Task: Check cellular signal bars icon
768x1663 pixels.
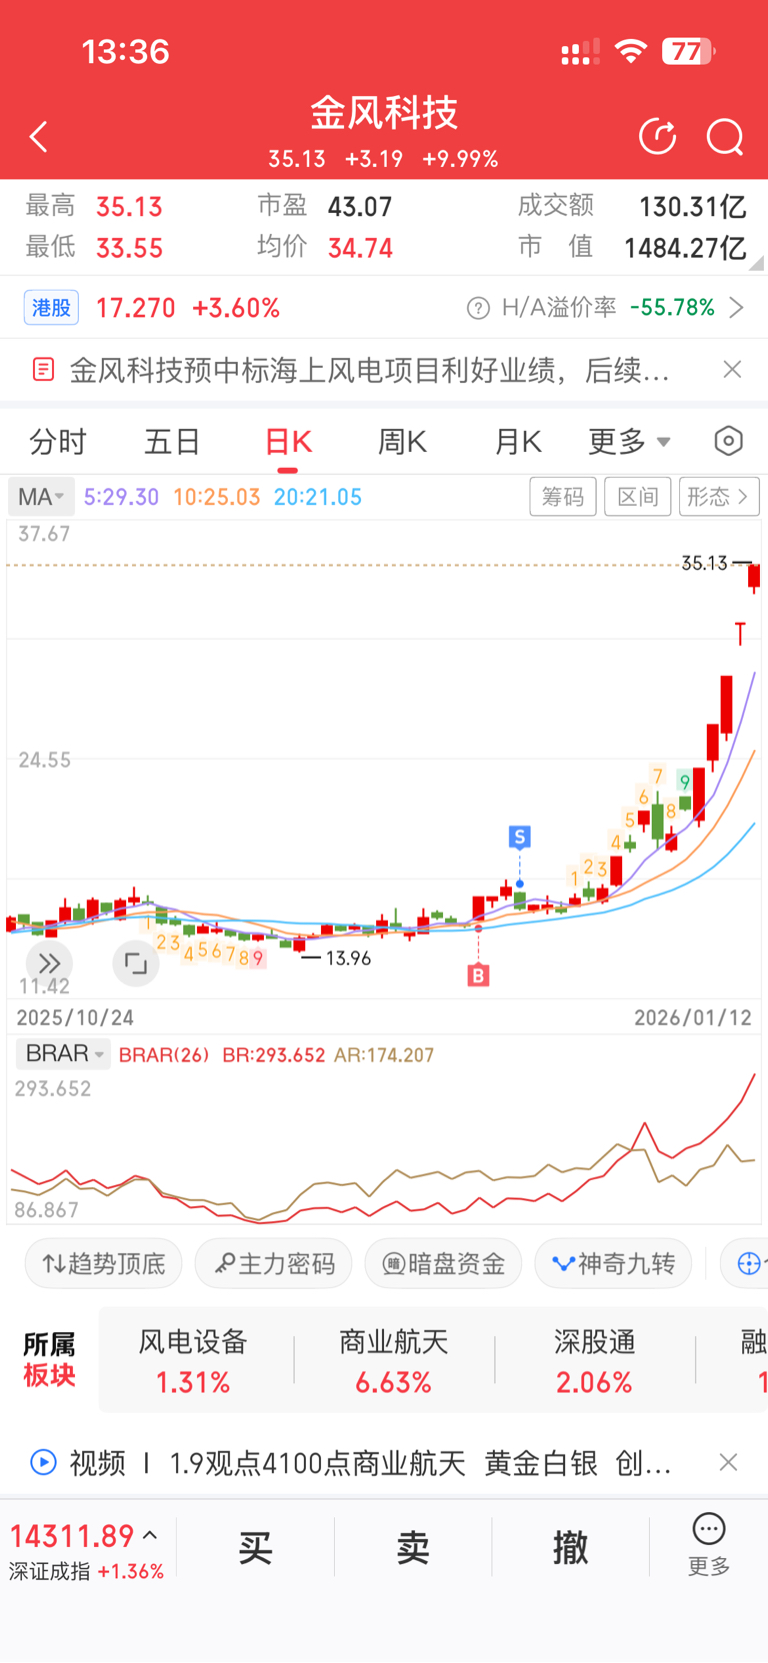Action: [x=580, y=52]
